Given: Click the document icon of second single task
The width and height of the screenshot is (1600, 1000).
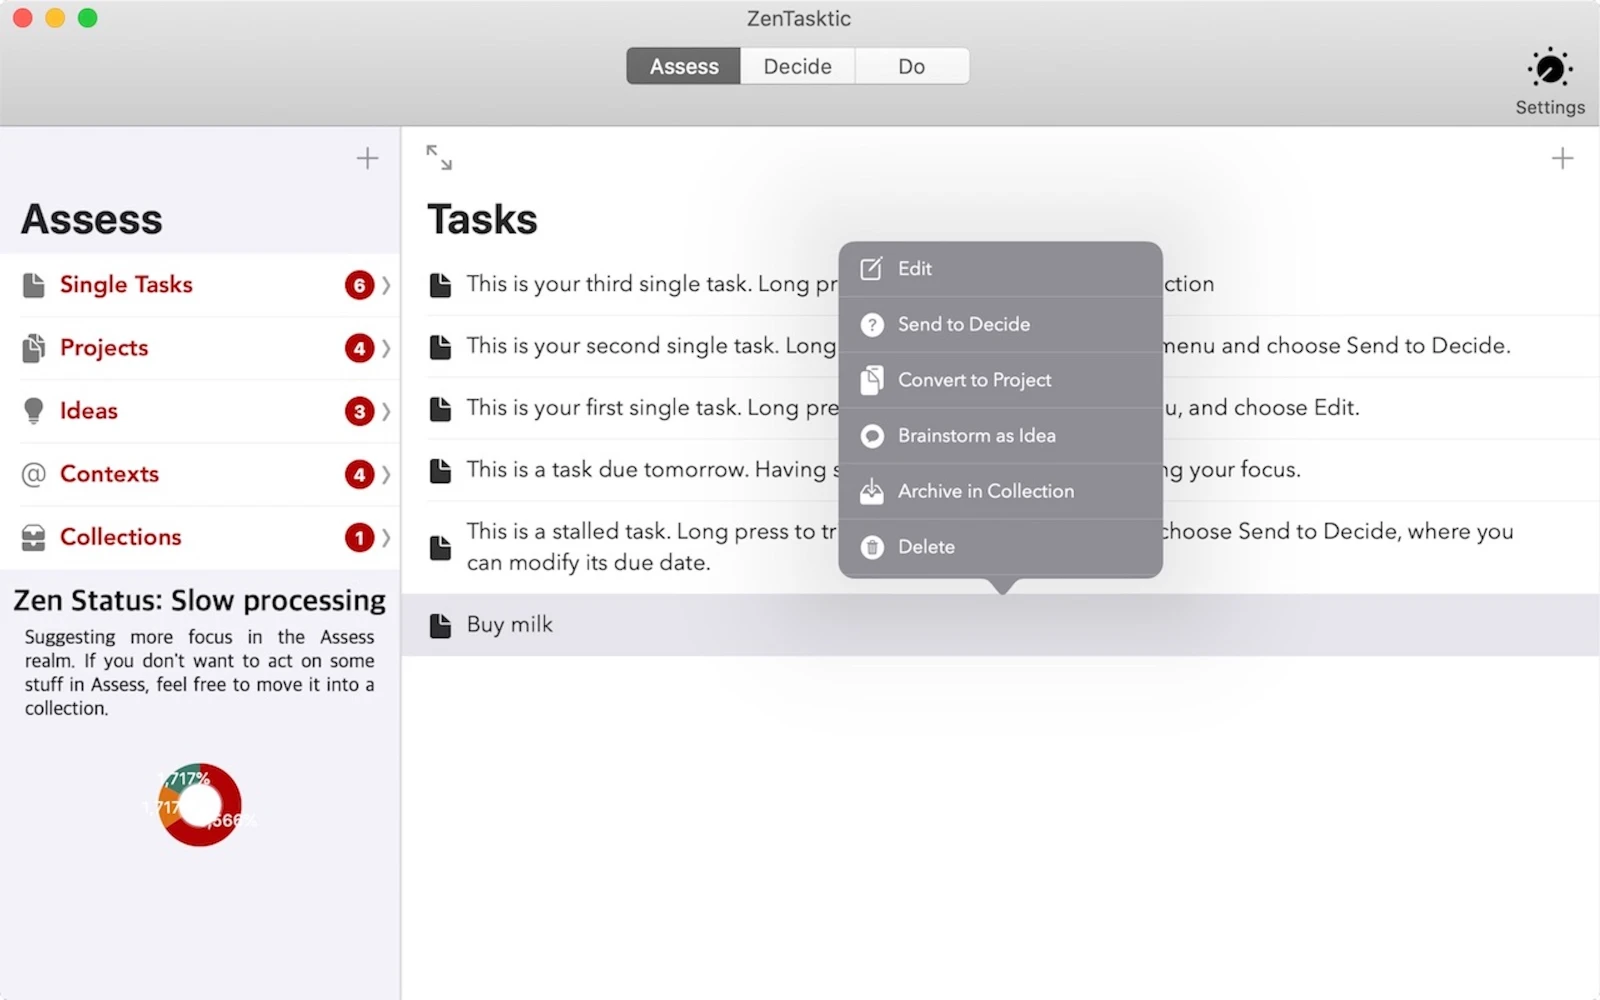Looking at the screenshot, I should (x=440, y=347).
